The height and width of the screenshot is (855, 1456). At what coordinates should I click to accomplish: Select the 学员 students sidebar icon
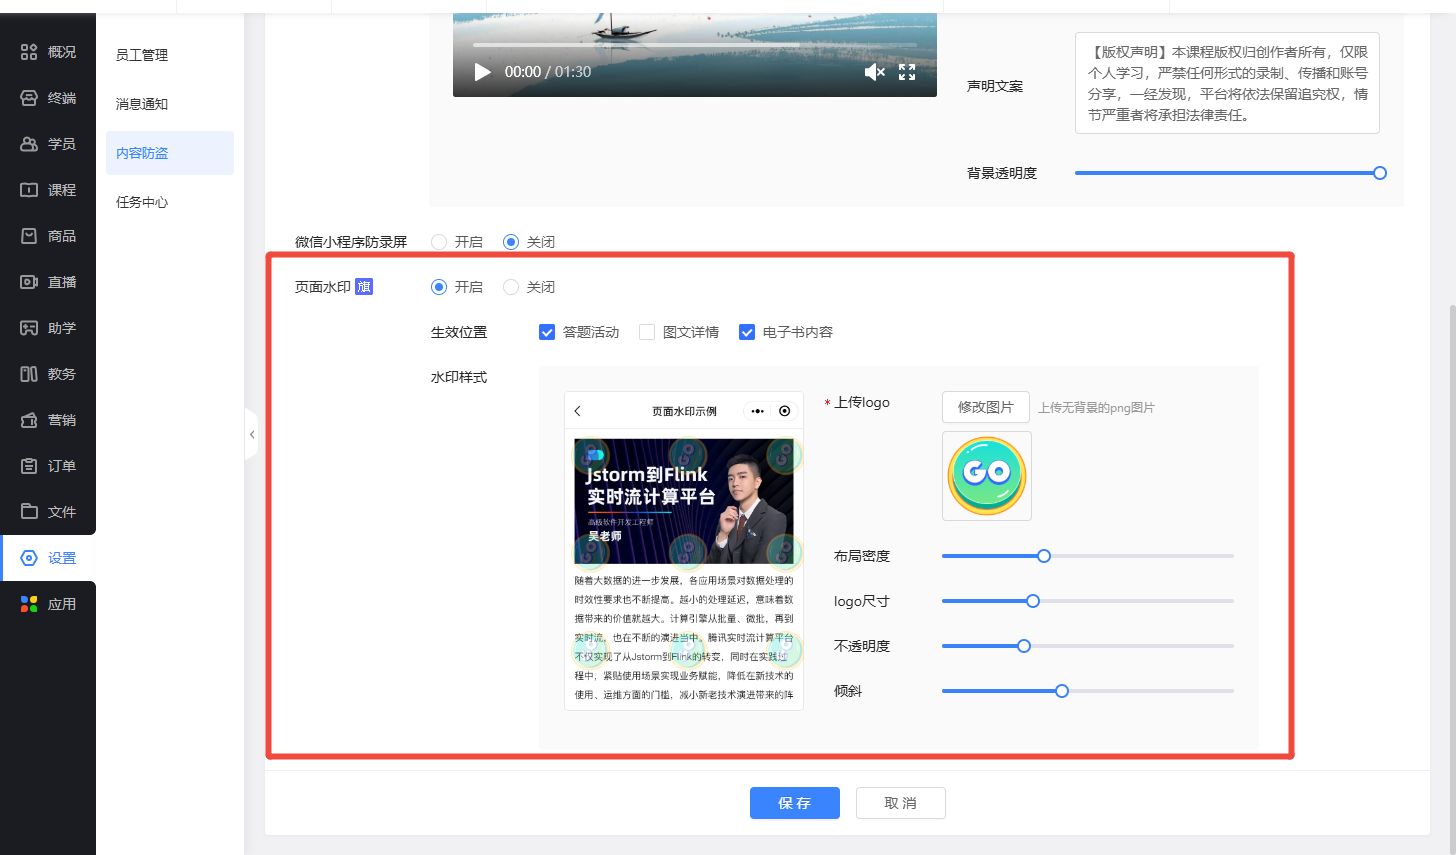coord(29,144)
